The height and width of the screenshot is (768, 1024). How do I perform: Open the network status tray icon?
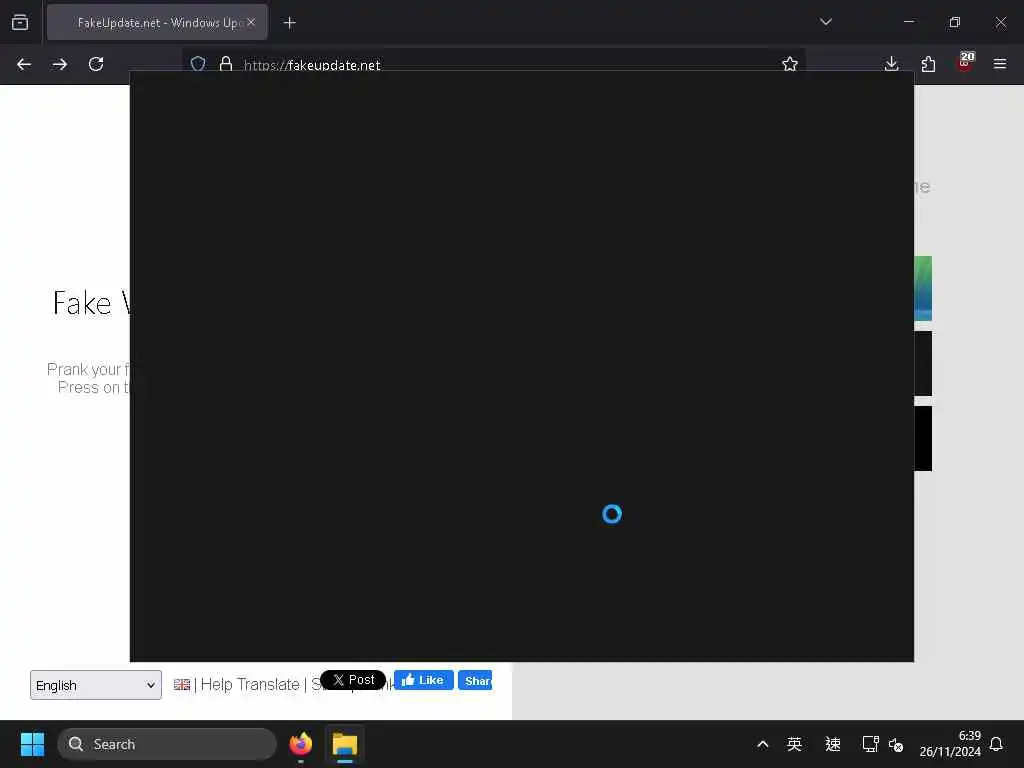[x=871, y=744]
